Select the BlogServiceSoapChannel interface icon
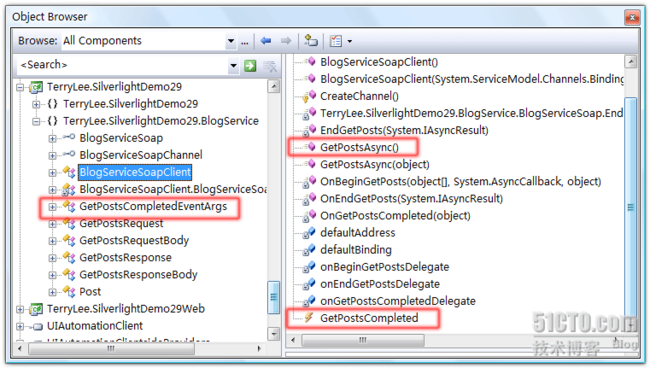The height and width of the screenshot is (368, 650). click(68, 154)
